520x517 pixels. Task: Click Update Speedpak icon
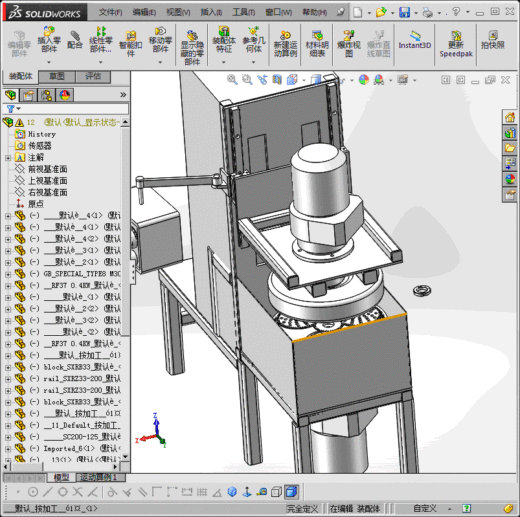pyautogui.click(x=456, y=44)
